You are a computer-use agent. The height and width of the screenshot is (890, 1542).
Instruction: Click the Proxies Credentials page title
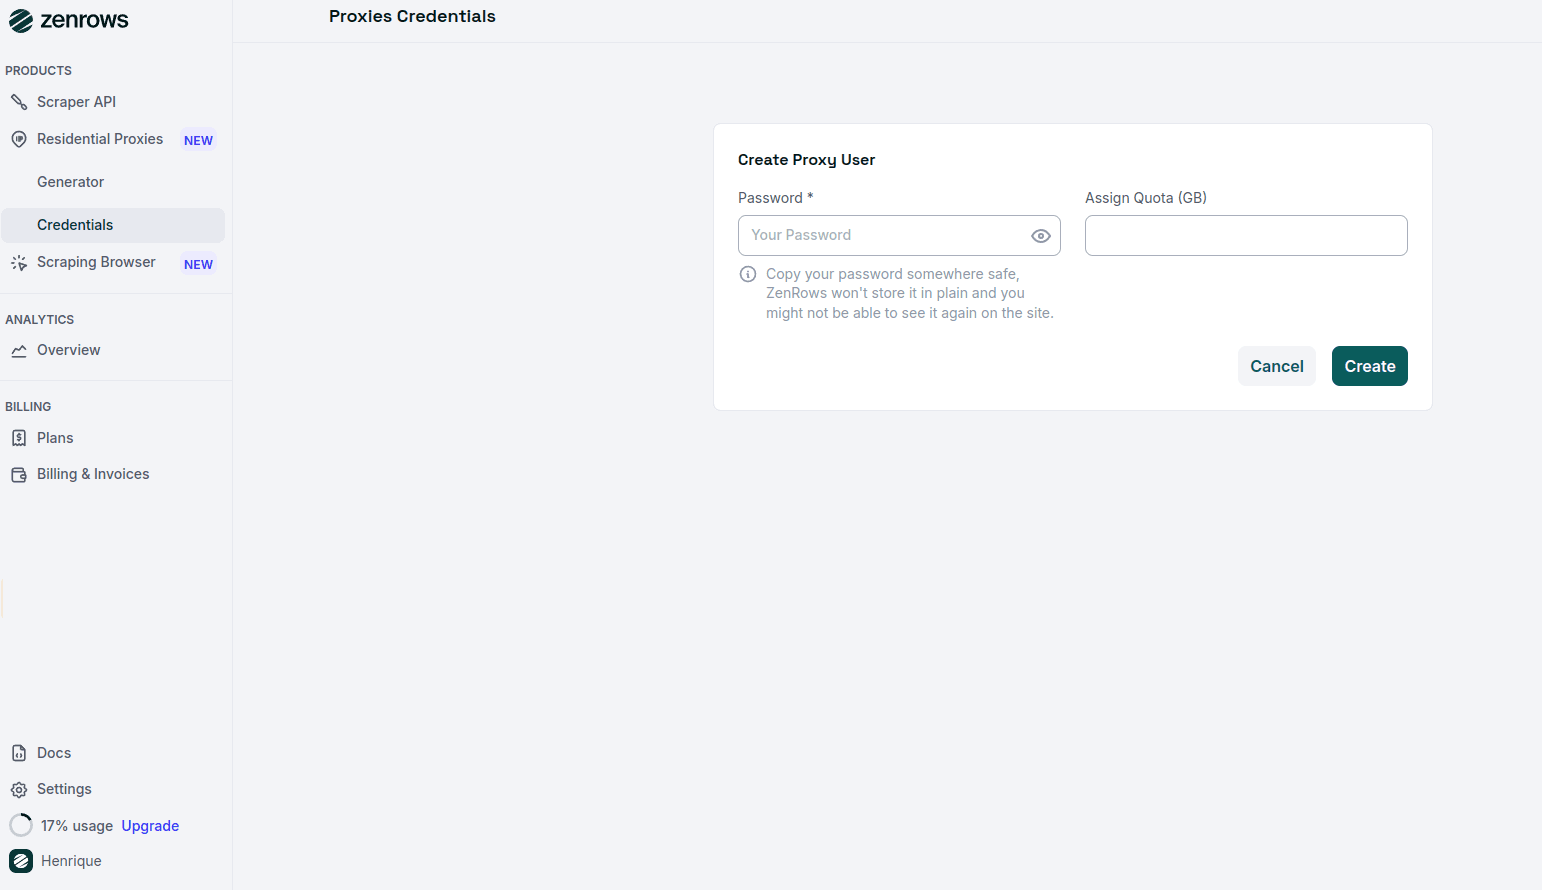coord(412,16)
